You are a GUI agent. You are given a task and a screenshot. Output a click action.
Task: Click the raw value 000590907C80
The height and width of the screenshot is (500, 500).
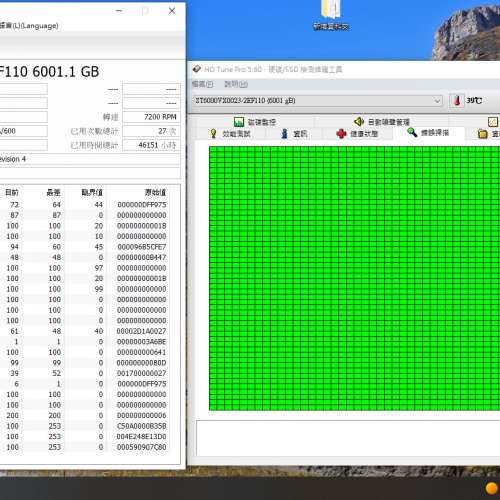pyautogui.click(x=142, y=447)
